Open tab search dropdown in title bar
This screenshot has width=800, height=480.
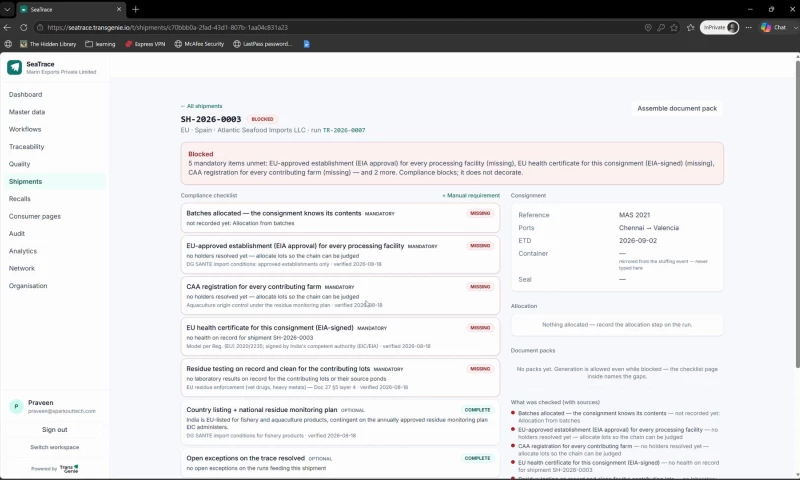(x=7, y=9)
